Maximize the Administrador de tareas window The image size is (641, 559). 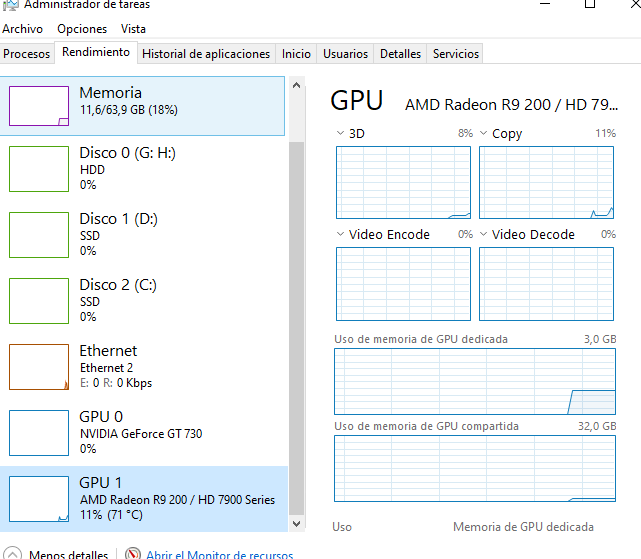pos(590,4)
